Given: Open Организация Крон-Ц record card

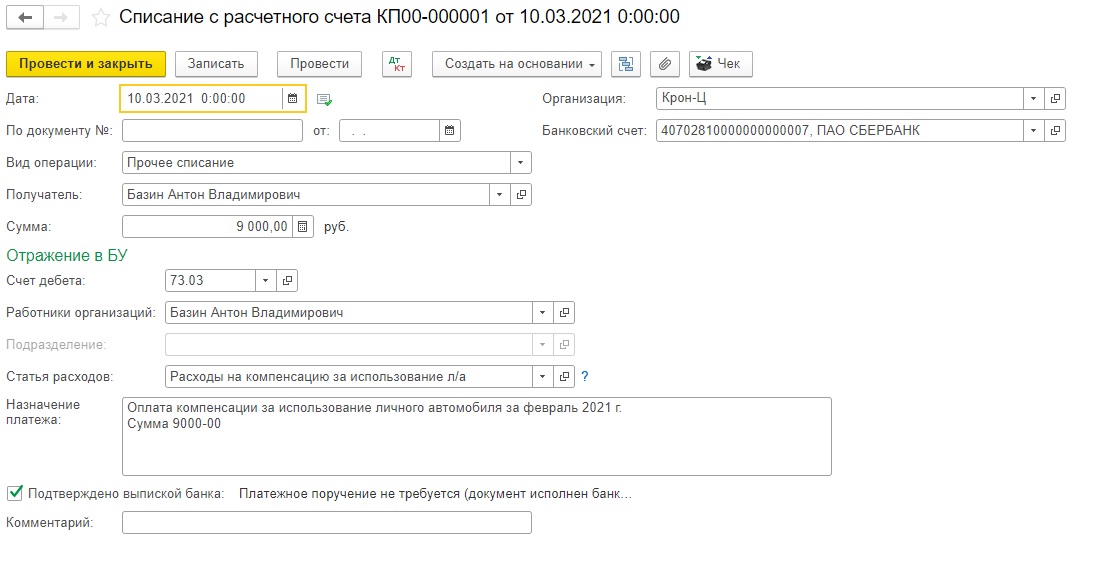Looking at the screenshot, I should [x=1055, y=98].
